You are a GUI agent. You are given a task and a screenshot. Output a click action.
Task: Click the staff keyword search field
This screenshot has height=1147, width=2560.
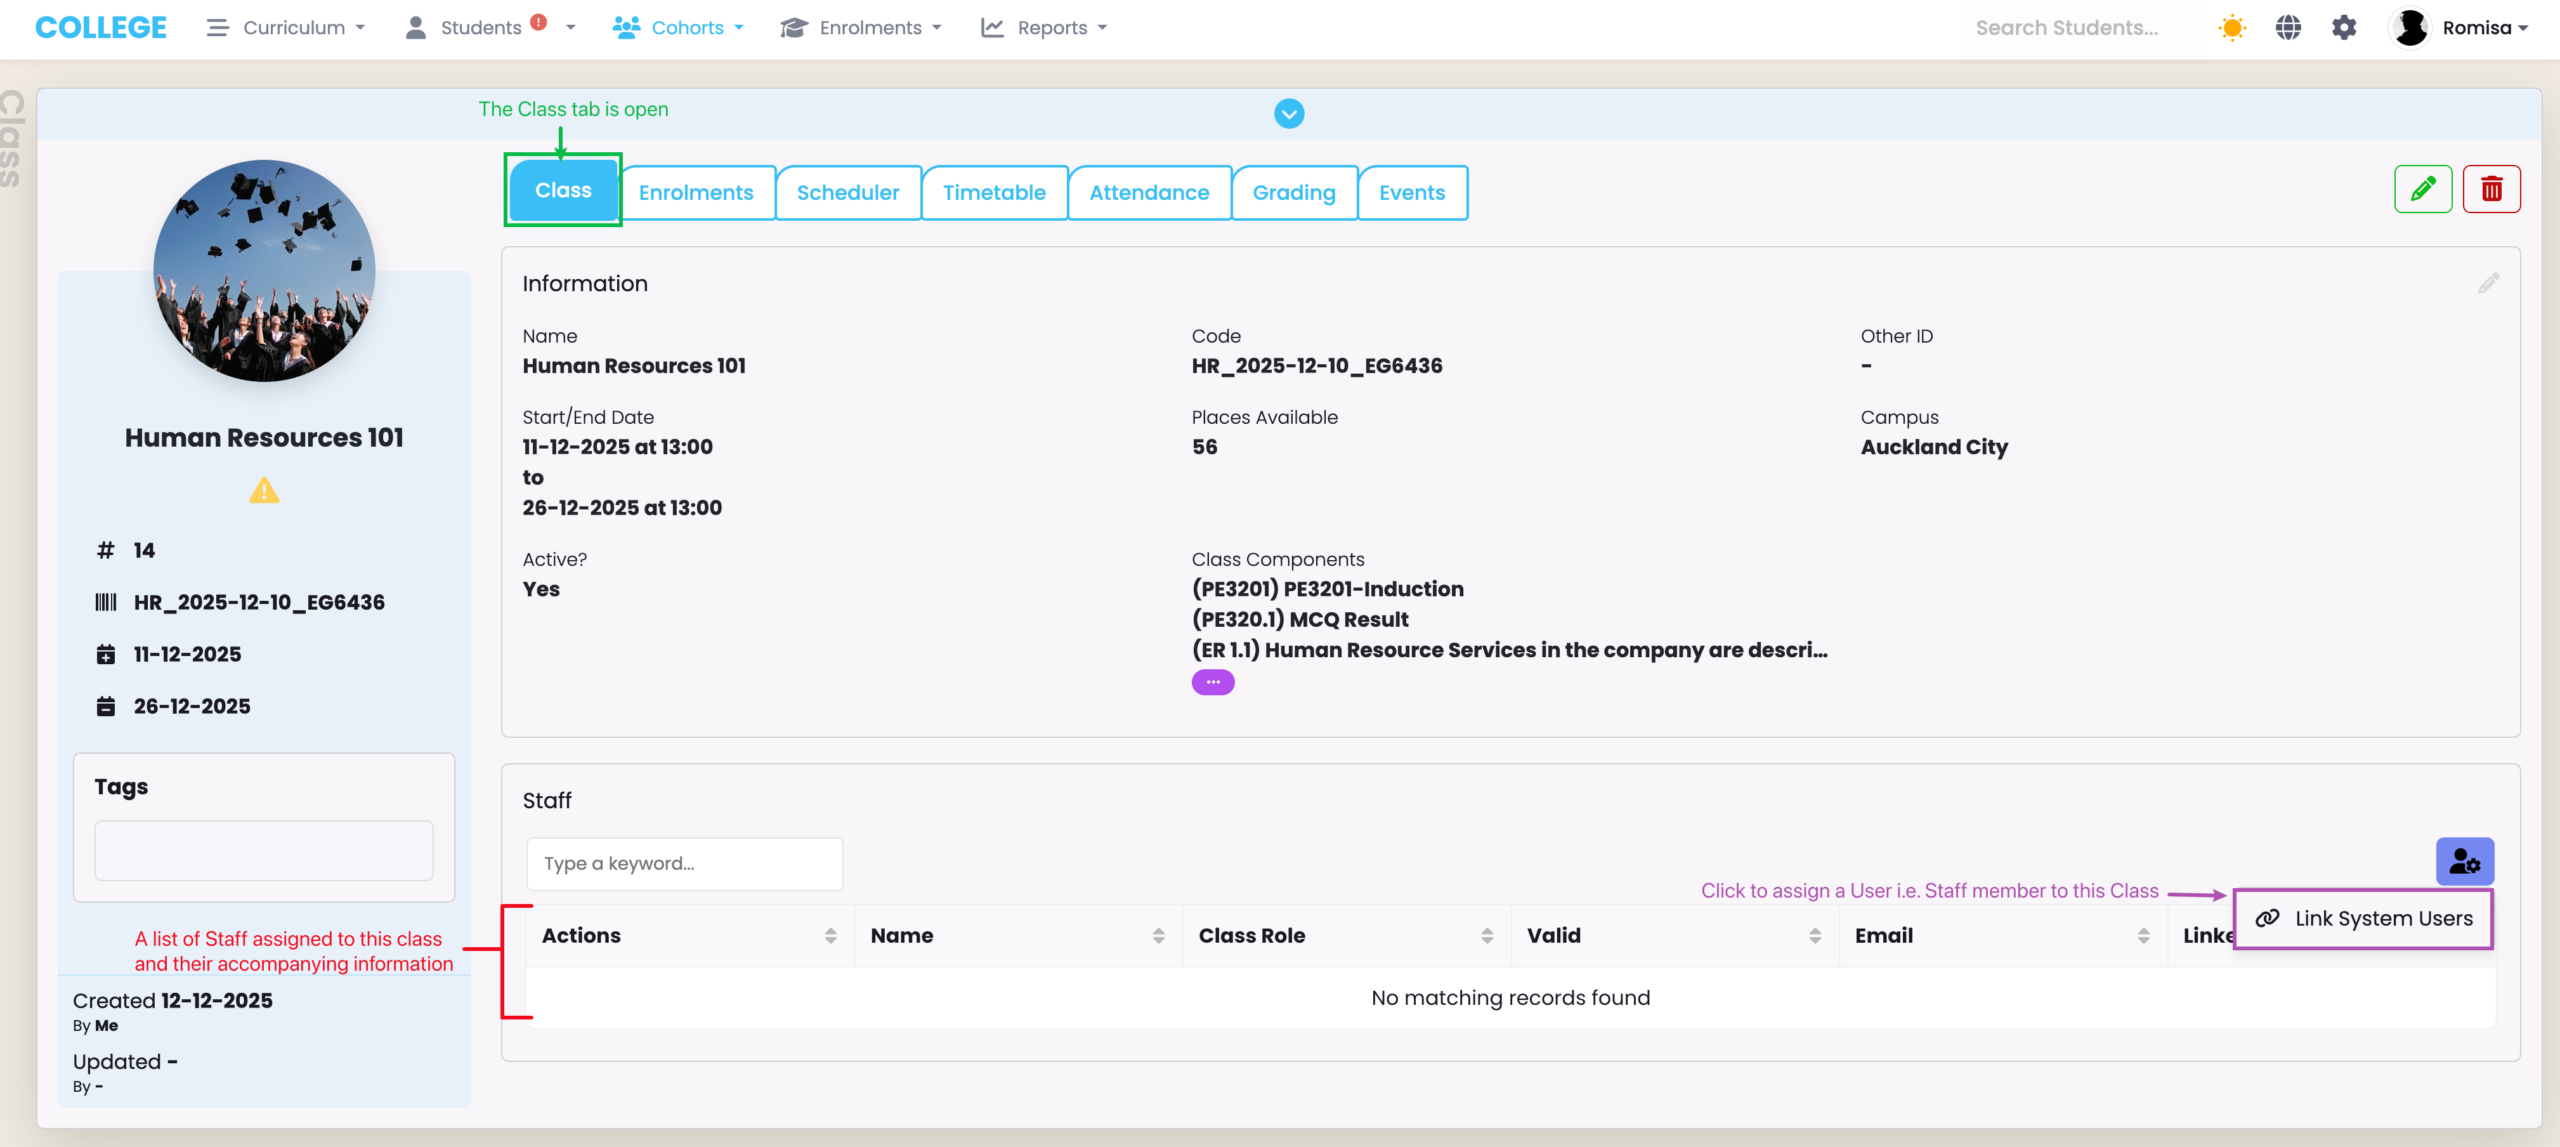pyautogui.click(x=684, y=864)
